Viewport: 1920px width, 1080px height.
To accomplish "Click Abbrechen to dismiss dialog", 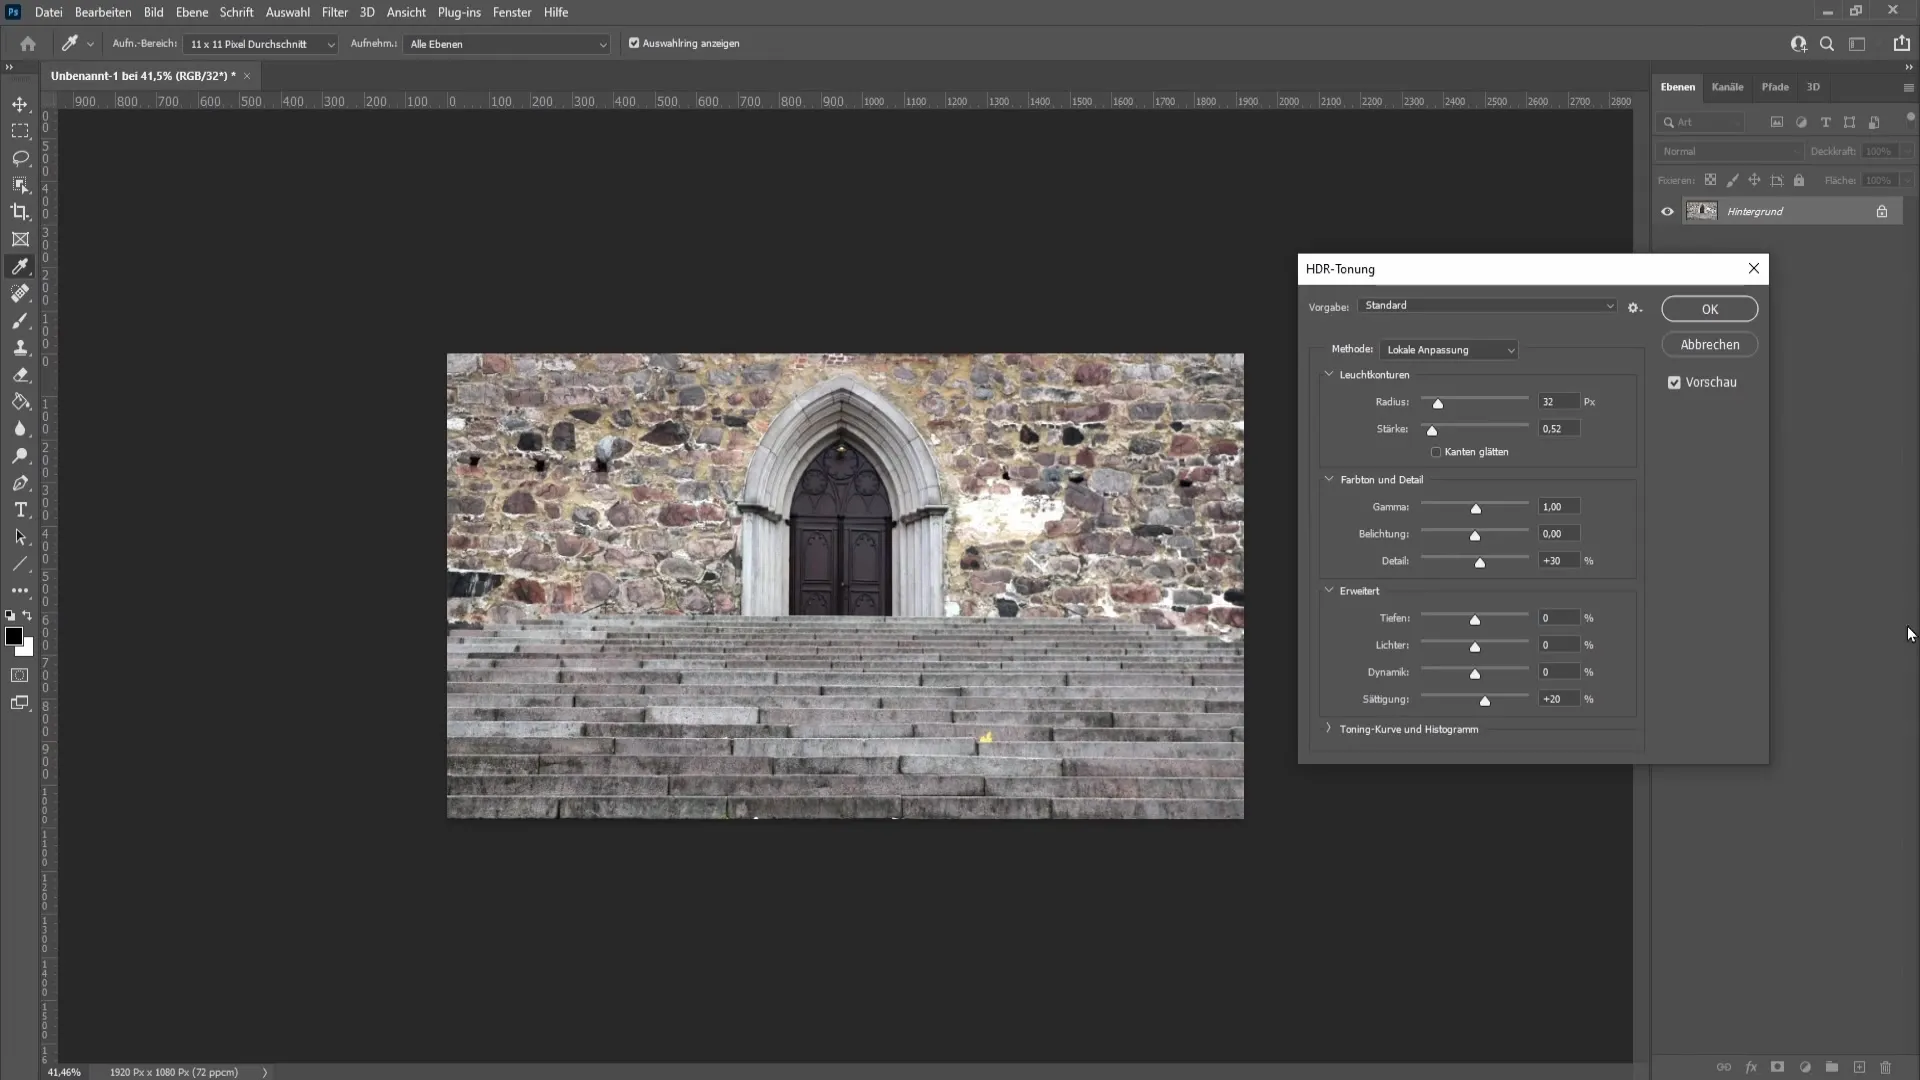I will (1710, 344).
